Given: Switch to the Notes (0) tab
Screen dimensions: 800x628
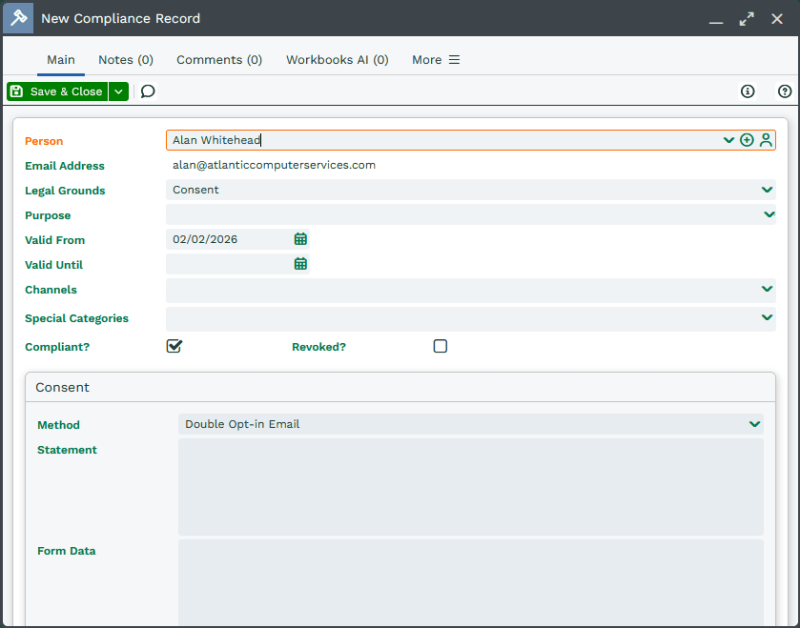Looking at the screenshot, I should pos(126,60).
